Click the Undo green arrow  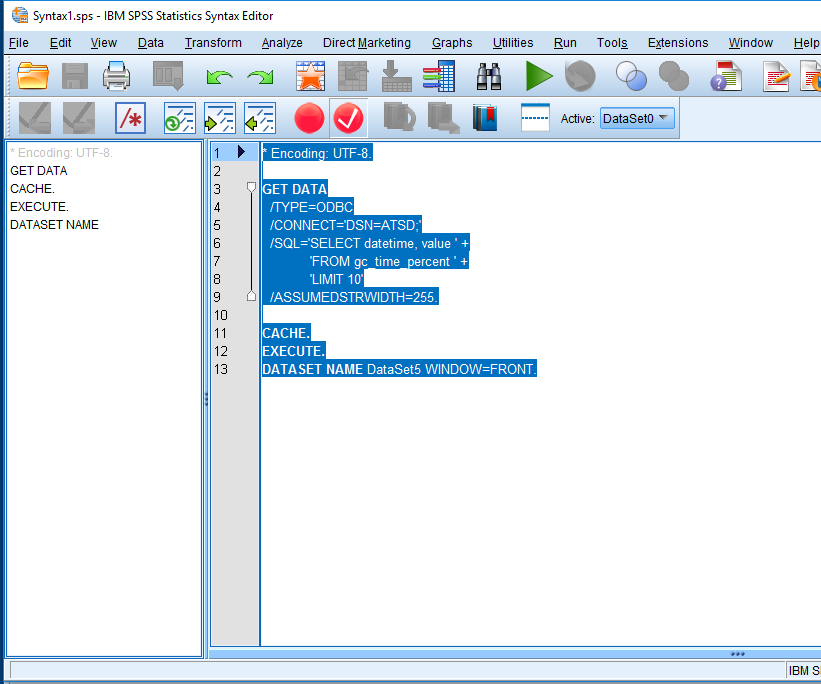point(219,78)
